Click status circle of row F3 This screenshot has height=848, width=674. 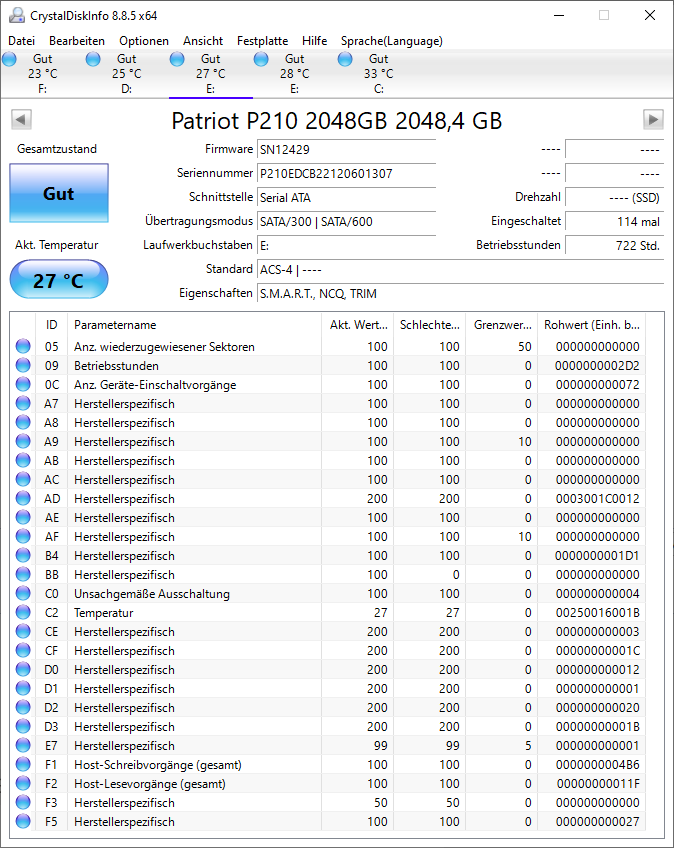(x=23, y=802)
